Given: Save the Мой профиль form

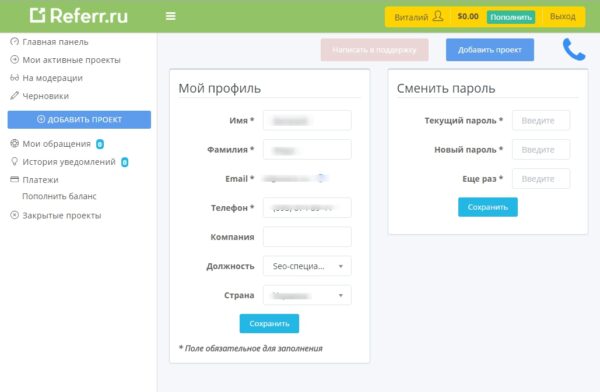Looking at the screenshot, I should point(269,323).
